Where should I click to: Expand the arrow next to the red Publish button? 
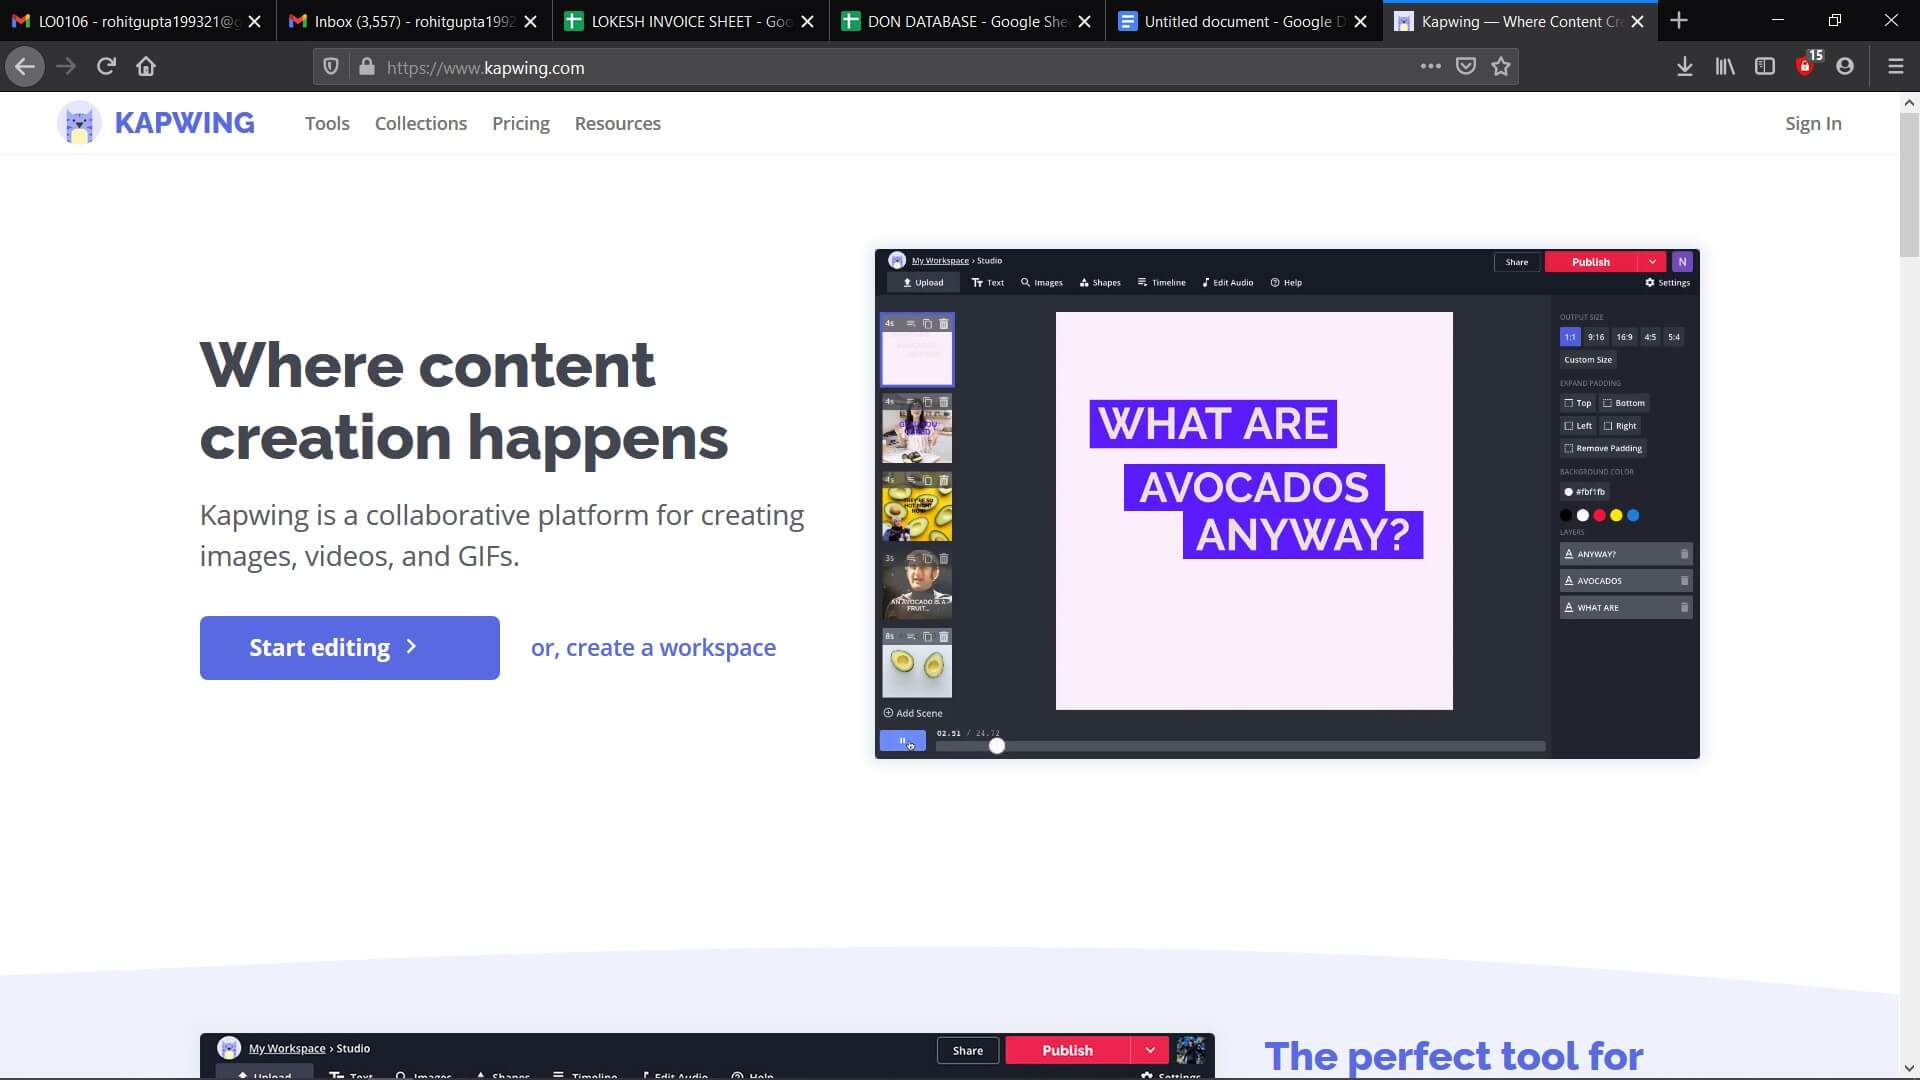tap(1652, 262)
